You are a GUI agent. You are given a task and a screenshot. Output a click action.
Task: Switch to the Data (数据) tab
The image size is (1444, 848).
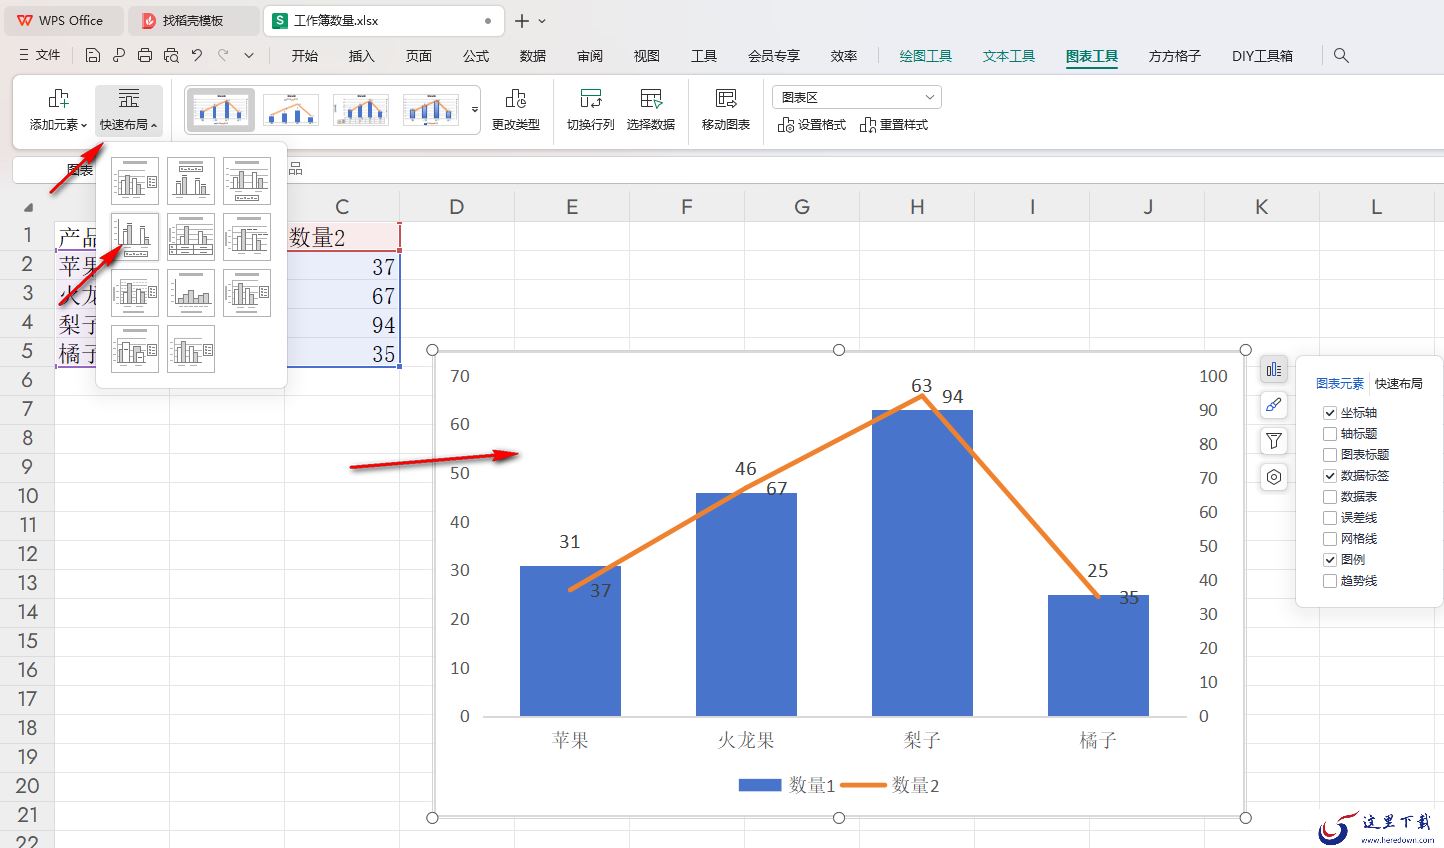(x=533, y=56)
